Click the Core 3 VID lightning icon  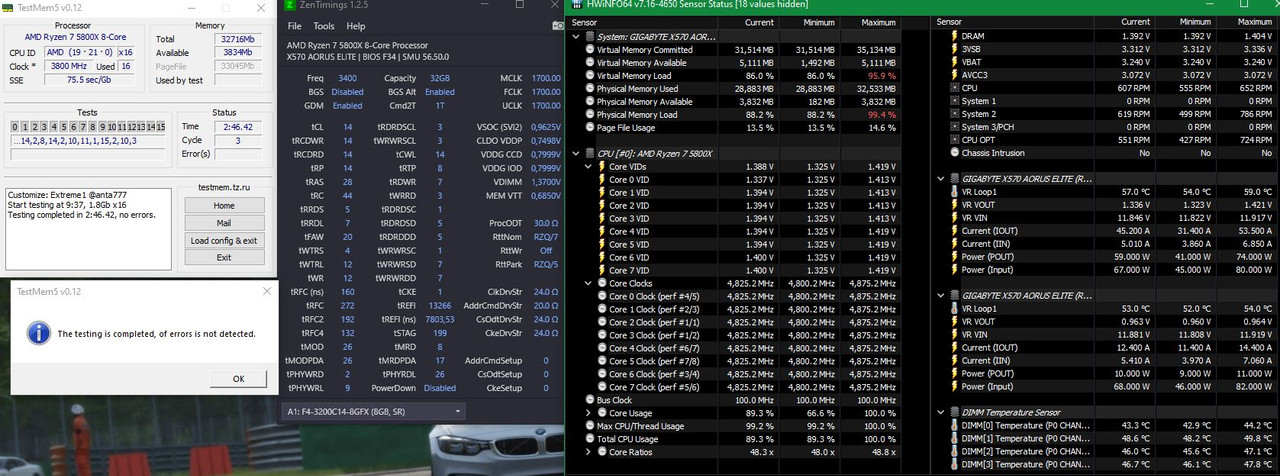pos(601,218)
